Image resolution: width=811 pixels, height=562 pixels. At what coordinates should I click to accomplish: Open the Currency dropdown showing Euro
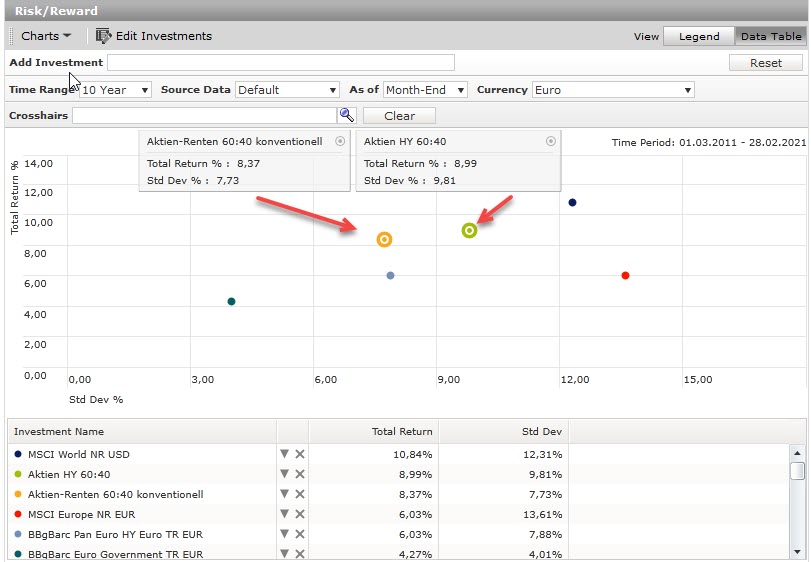612,90
